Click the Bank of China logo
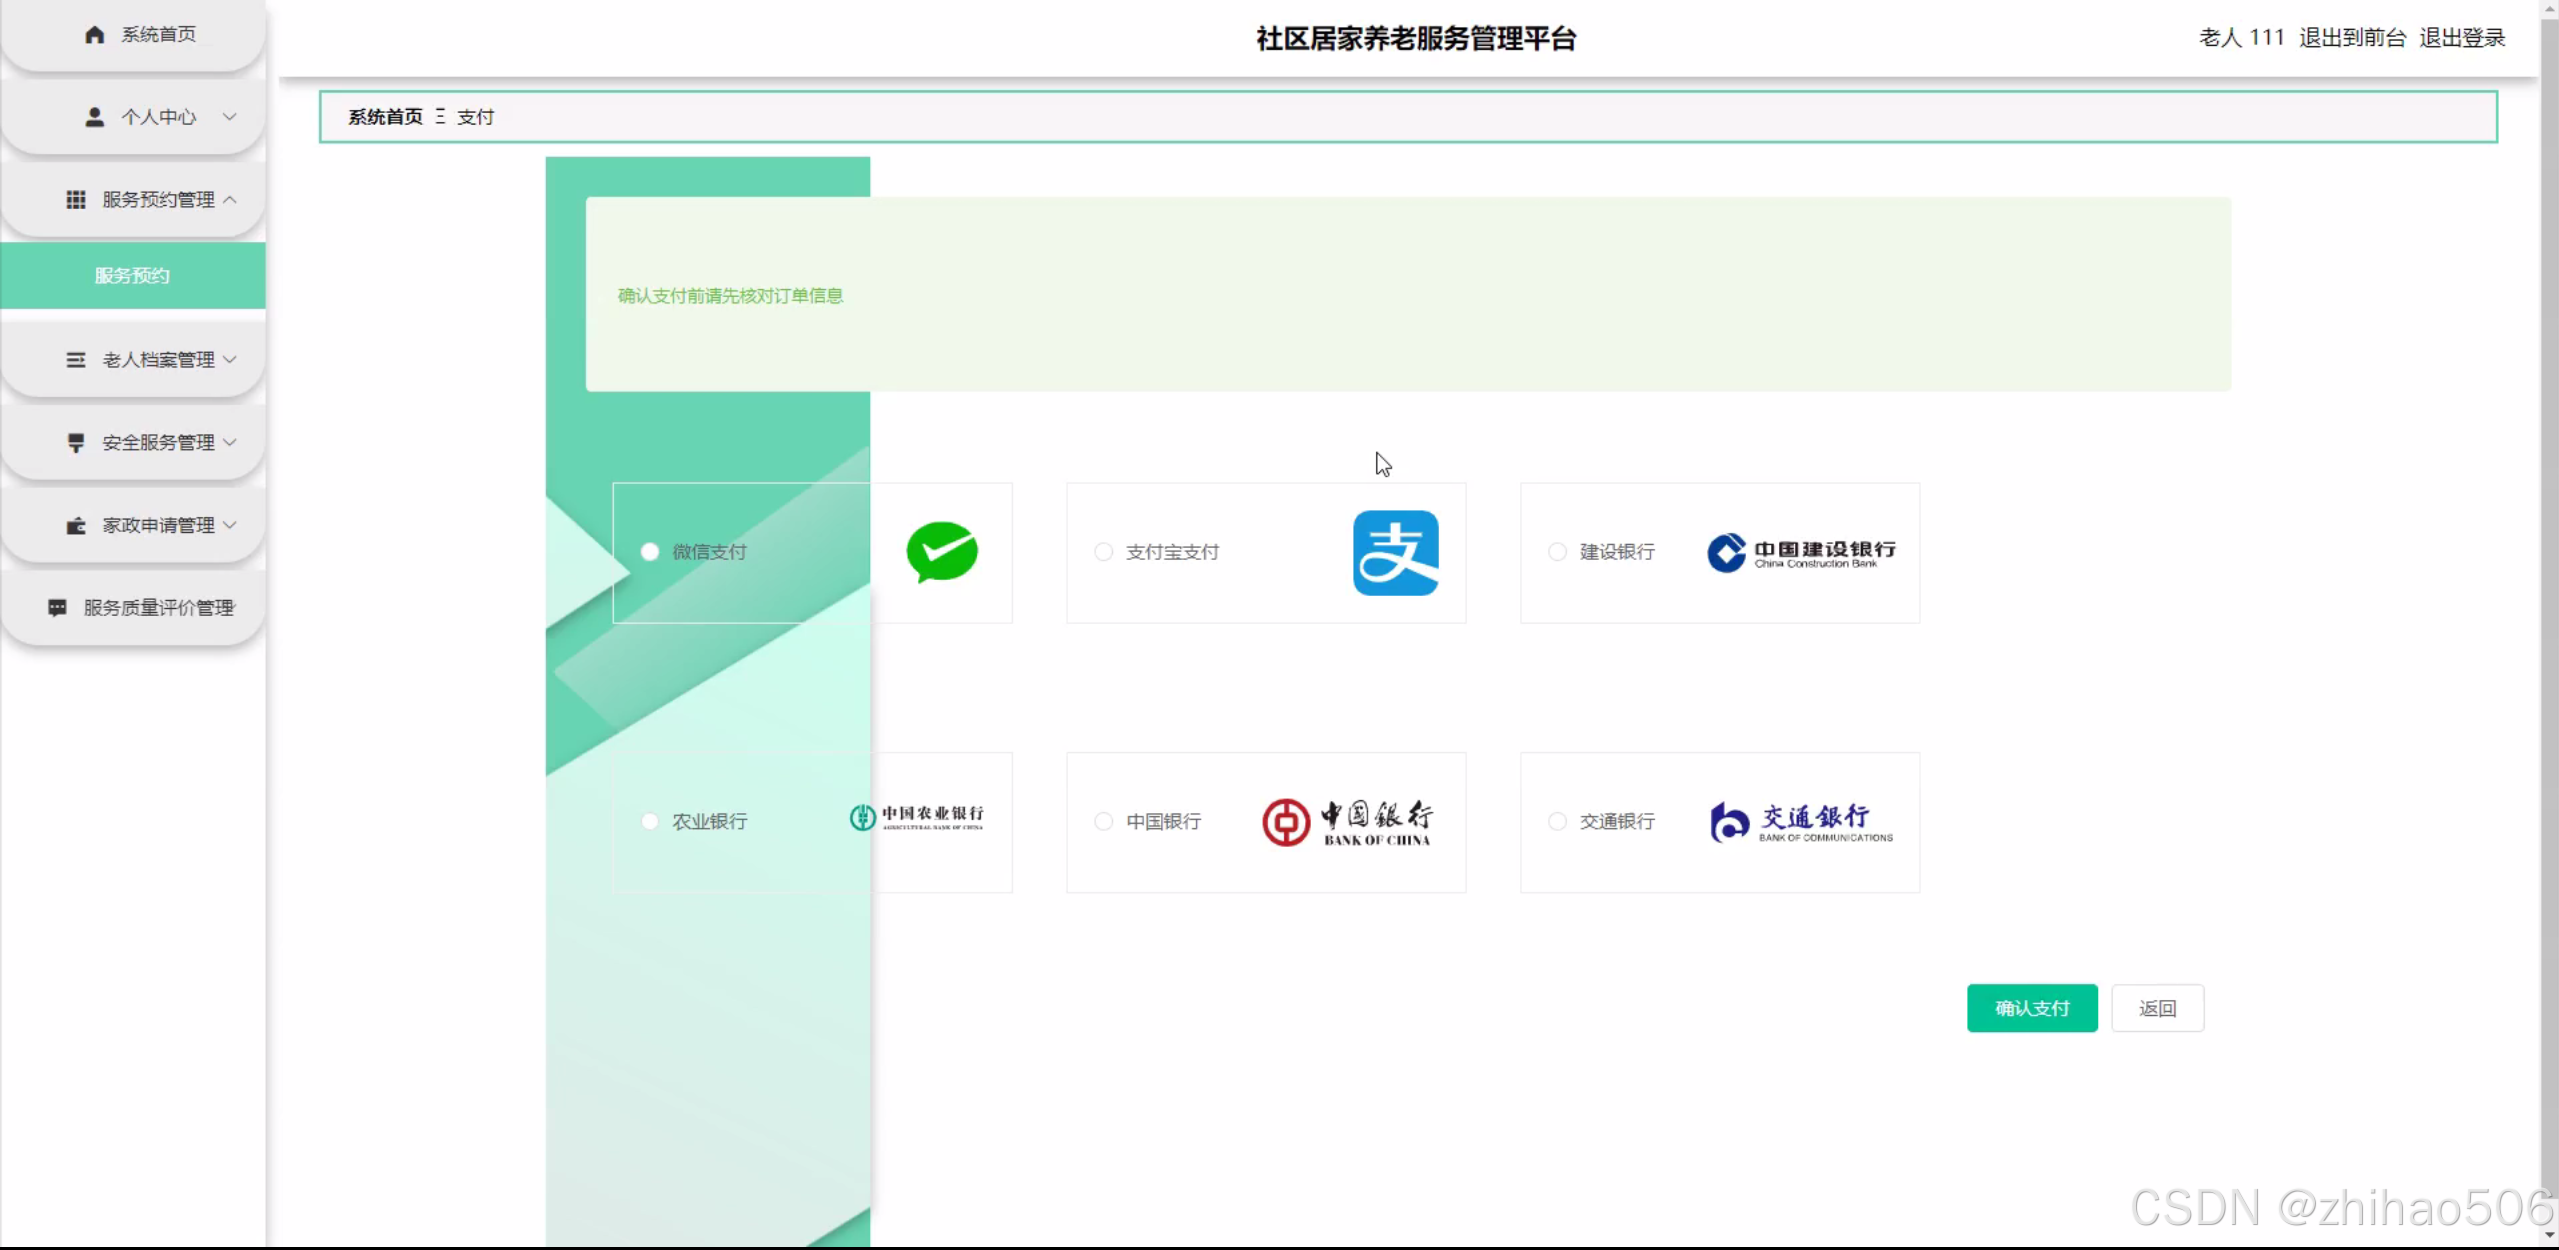2559x1250 pixels. tap(1347, 822)
